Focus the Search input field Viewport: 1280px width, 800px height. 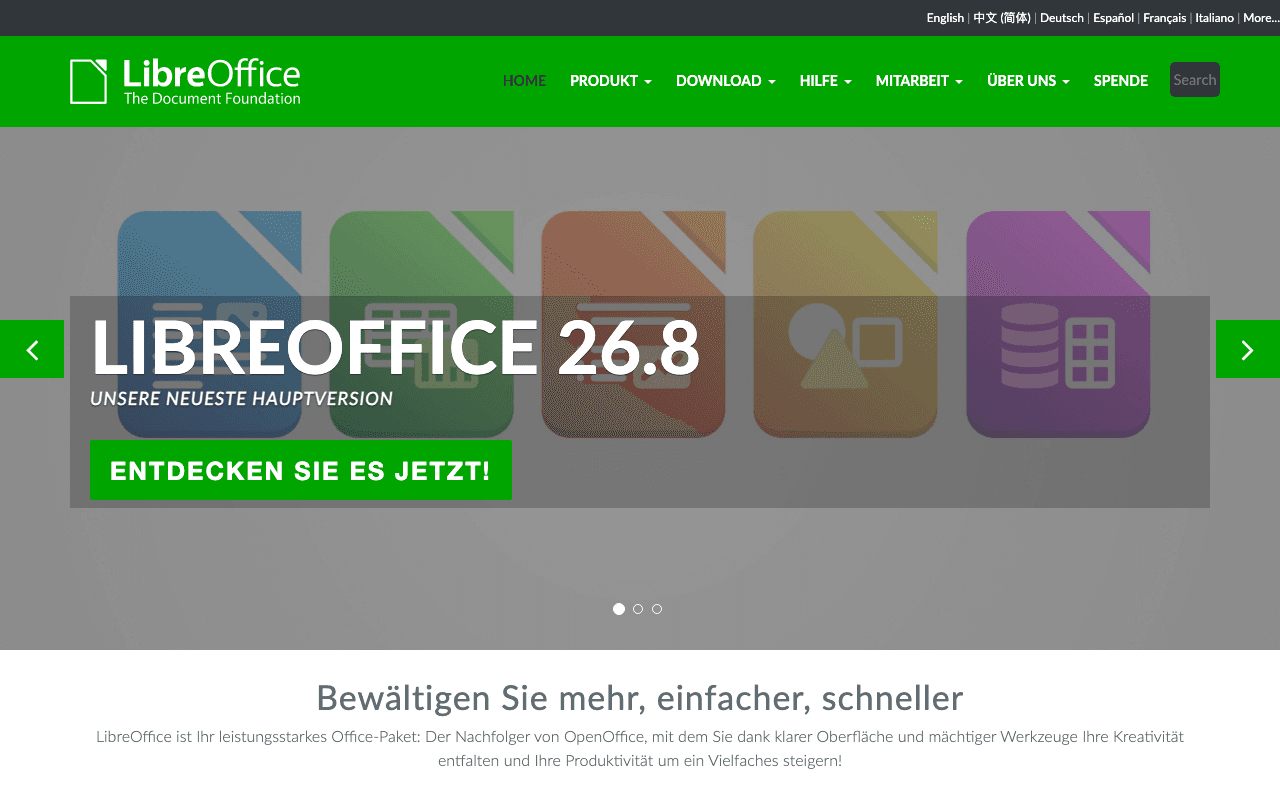coord(1195,80)
